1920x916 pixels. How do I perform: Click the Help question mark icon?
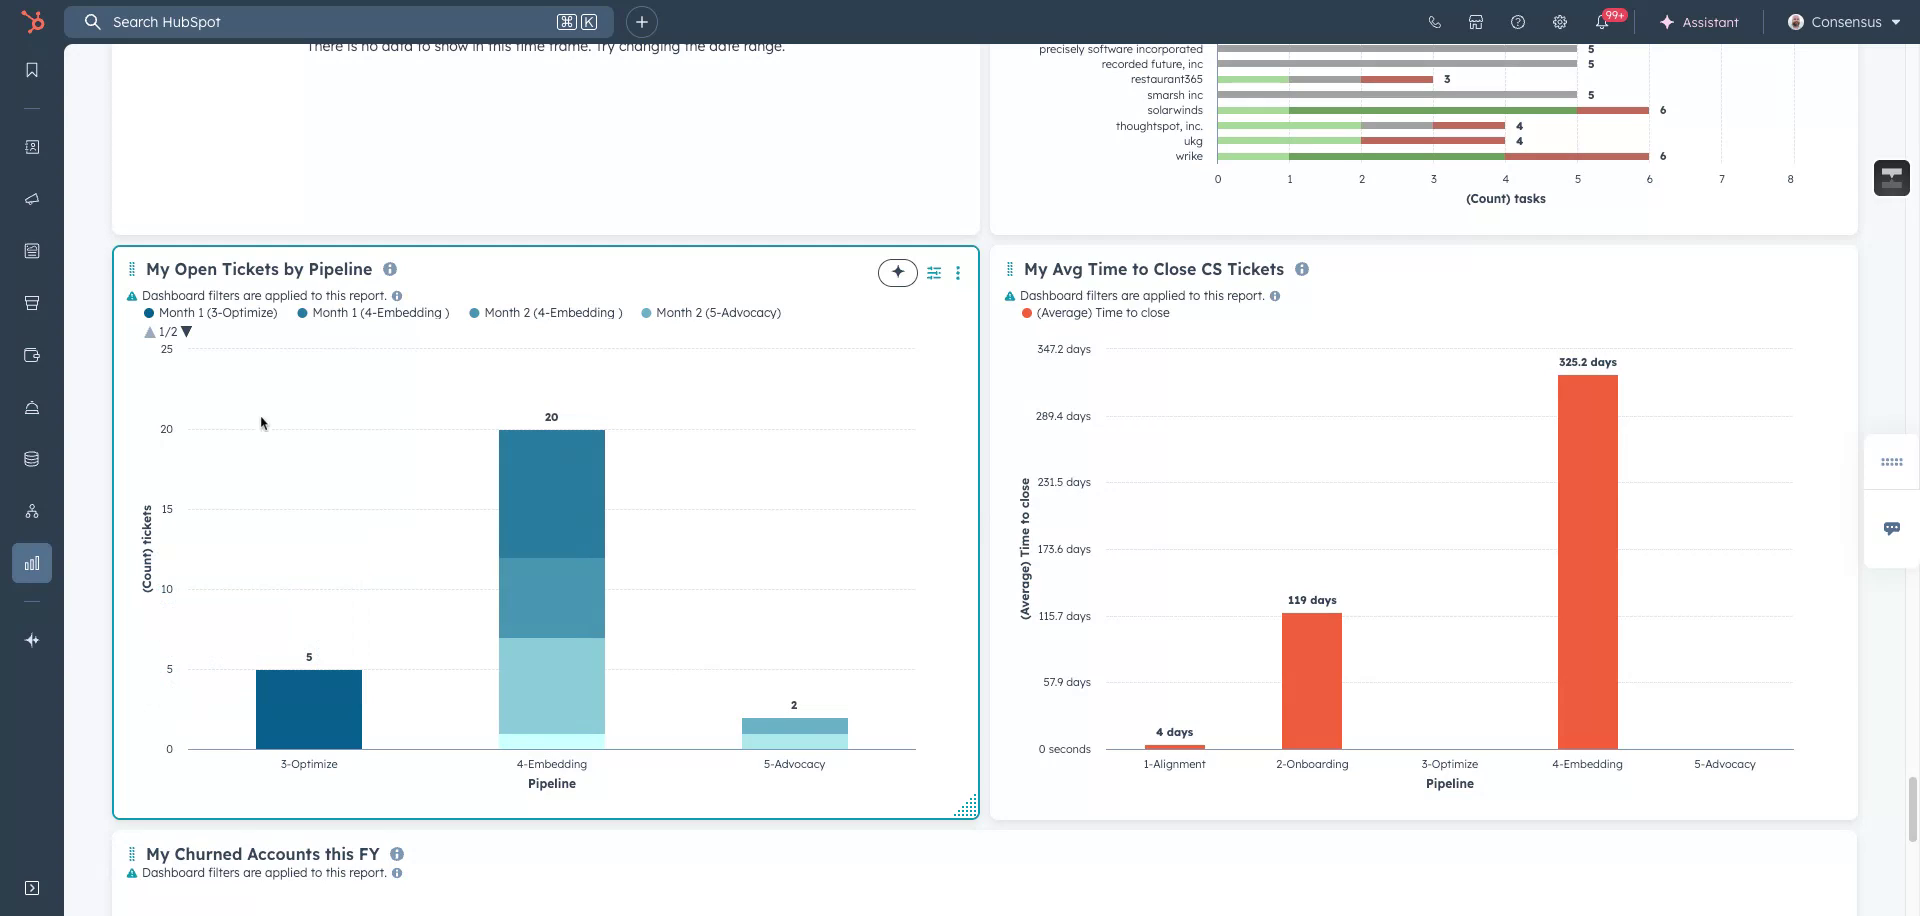(x=1518, y=22)
